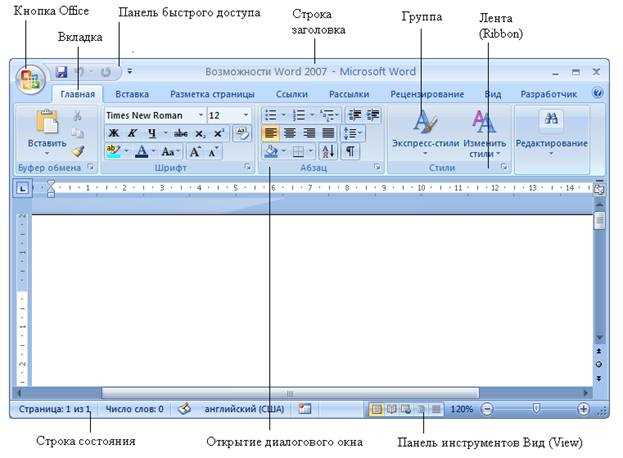Click Число слов: 0 status
Viewport: 623px width, 458px height.
[x=134, y=409]
